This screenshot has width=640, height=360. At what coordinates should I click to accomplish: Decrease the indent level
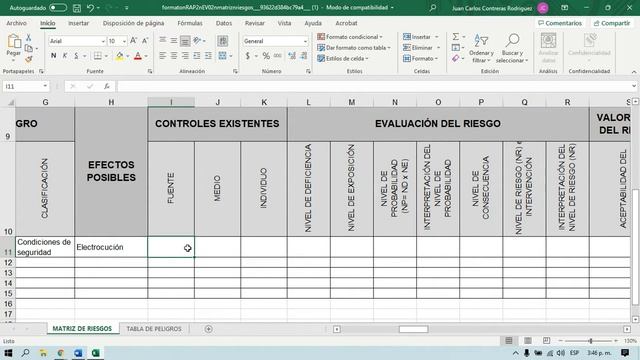point(197,56)
